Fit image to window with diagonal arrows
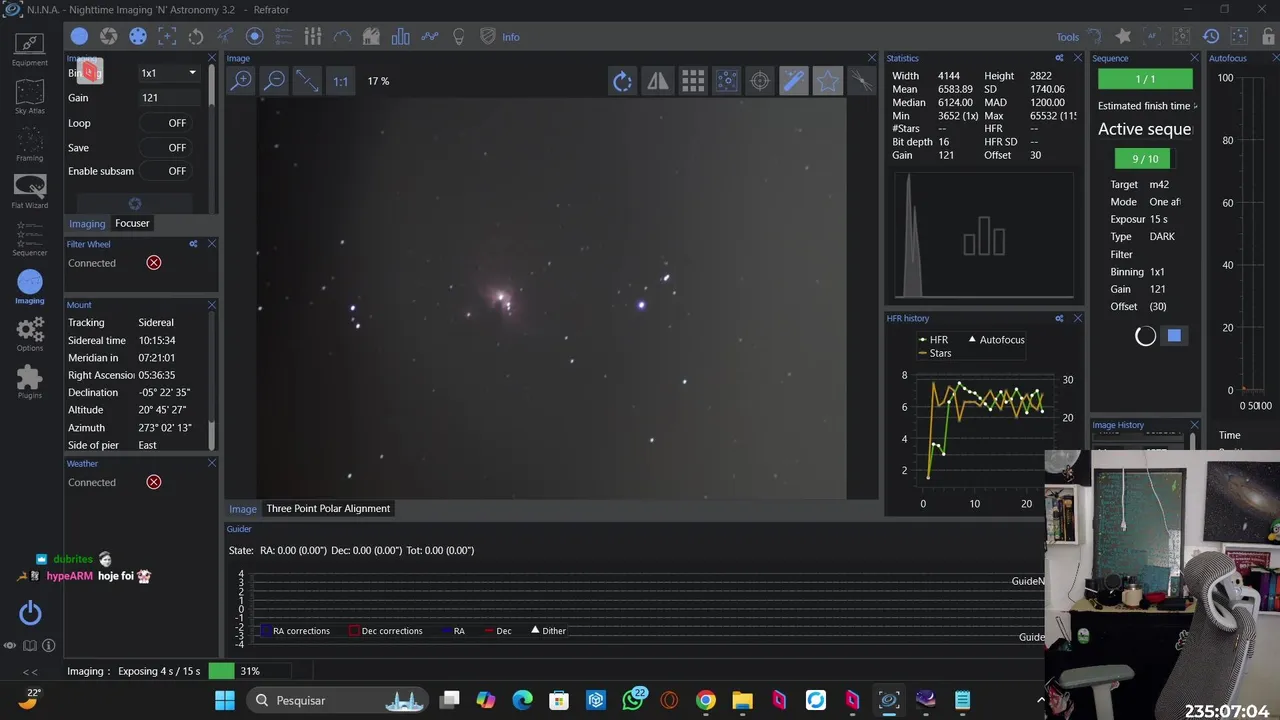The height and width of the screenshot is (720, 1280). pyautogui.click(x=307, y=81)
